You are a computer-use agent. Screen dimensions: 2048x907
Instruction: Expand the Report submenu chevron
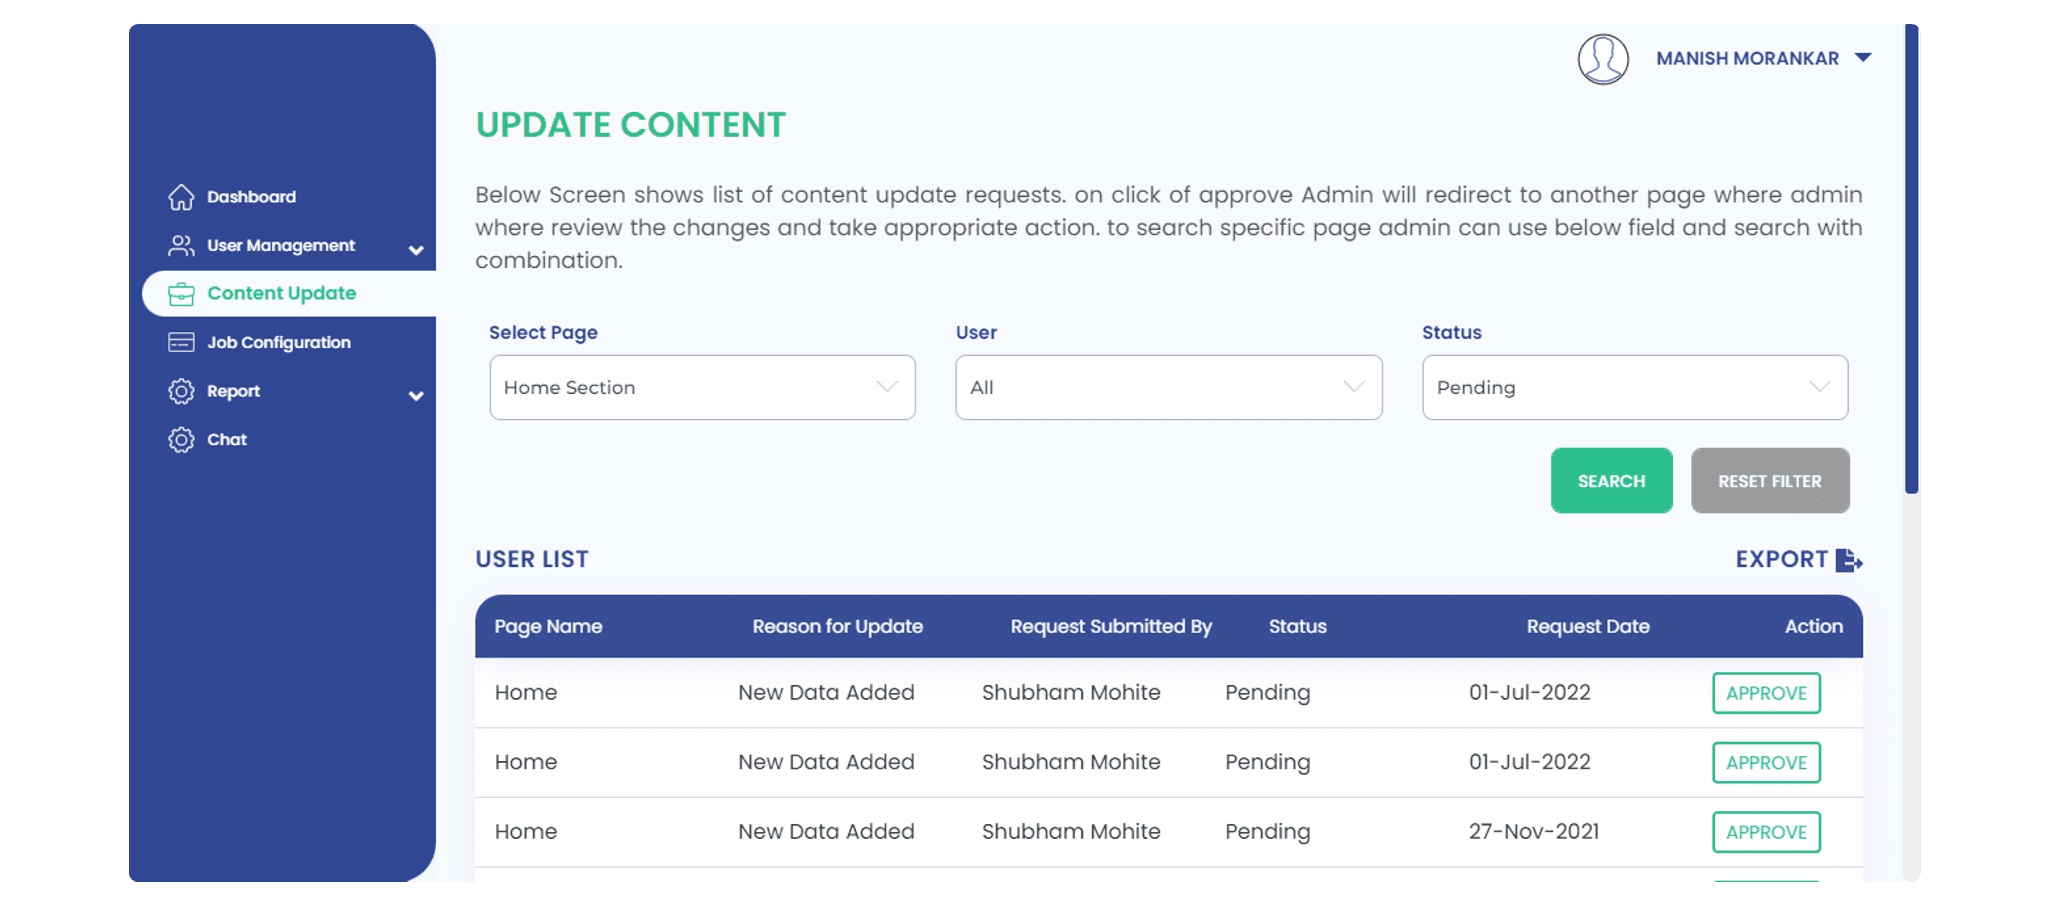click(x=416, y=395)
